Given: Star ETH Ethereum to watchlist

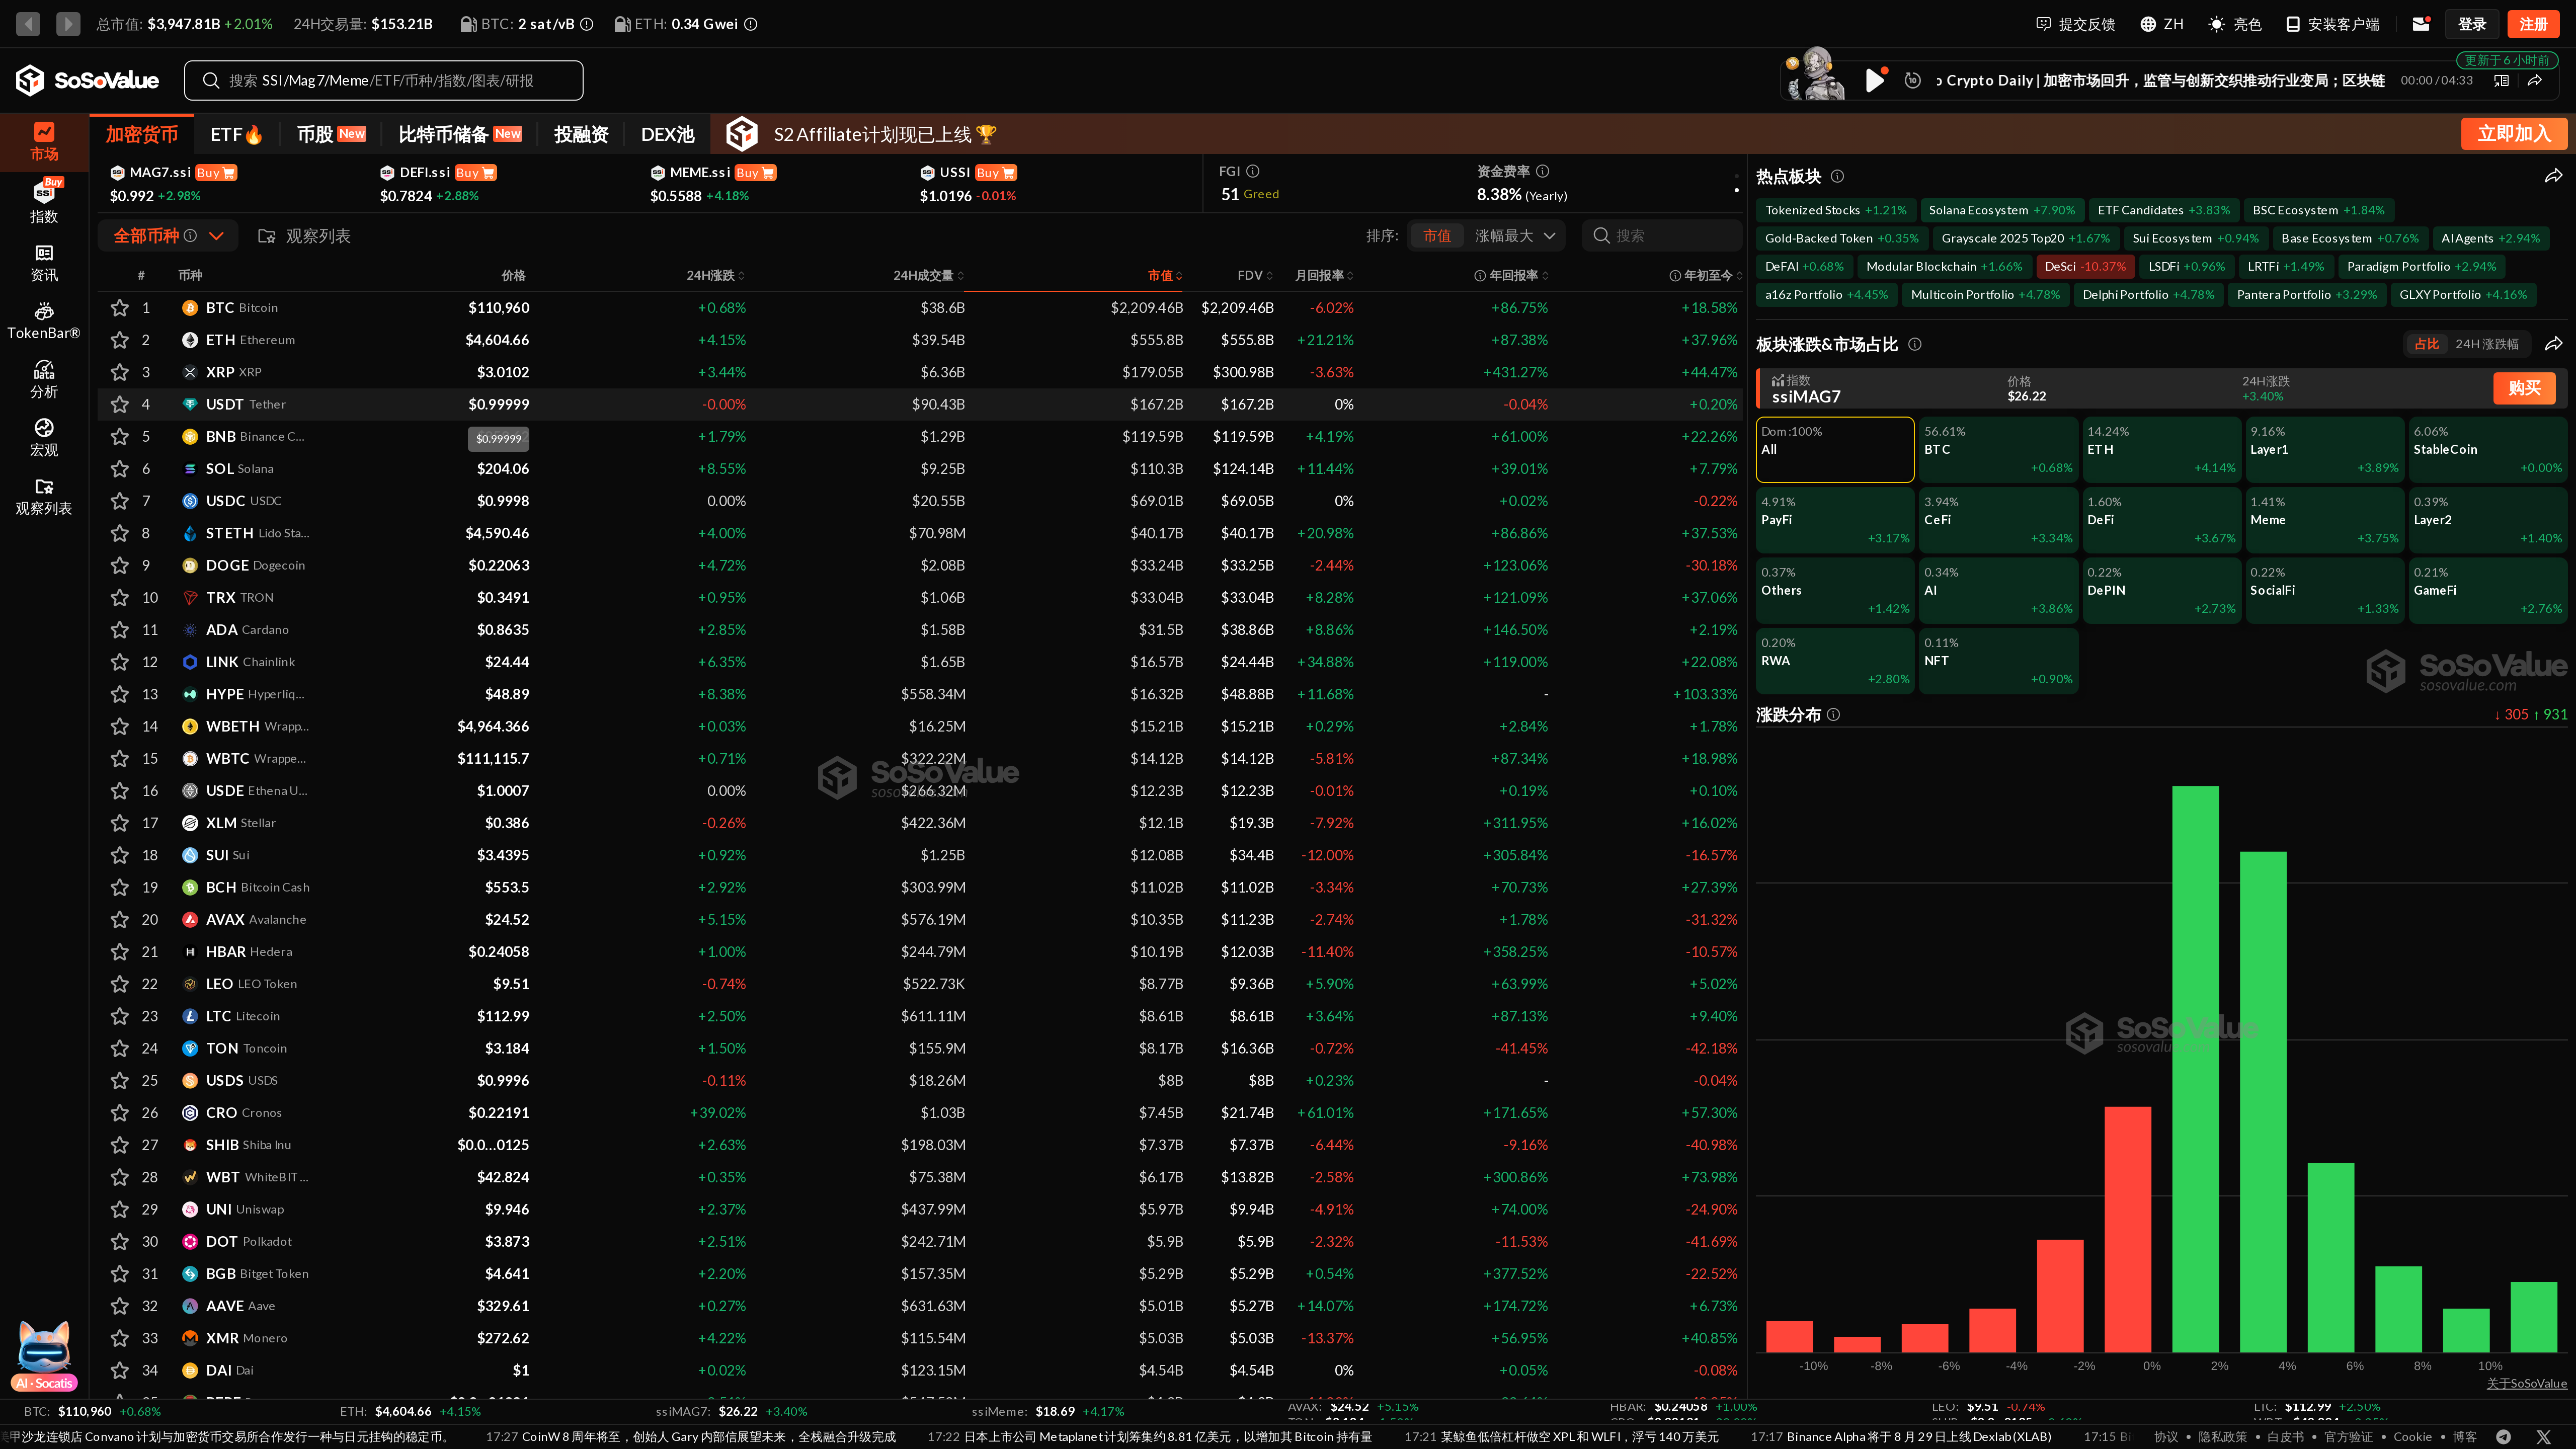Looking at the screenshot, I should click(x=120, y=340).
